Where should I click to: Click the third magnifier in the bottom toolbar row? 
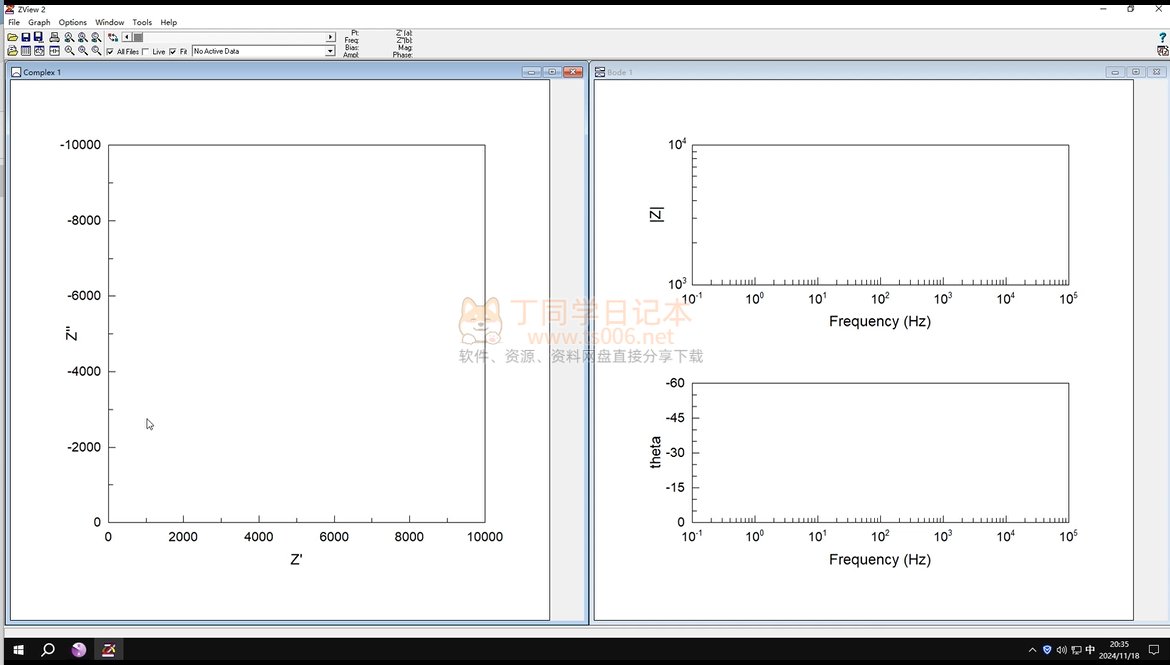96,51
